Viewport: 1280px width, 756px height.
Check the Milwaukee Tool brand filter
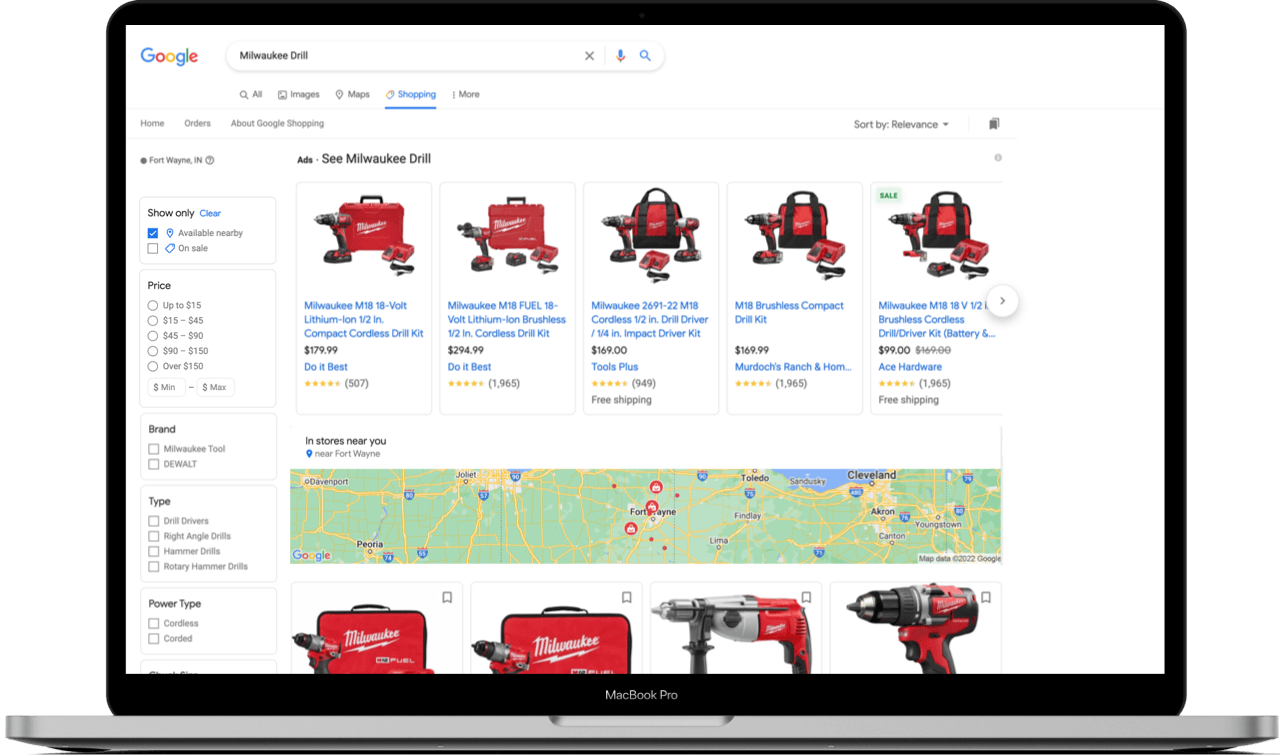(x=153, y=449)
